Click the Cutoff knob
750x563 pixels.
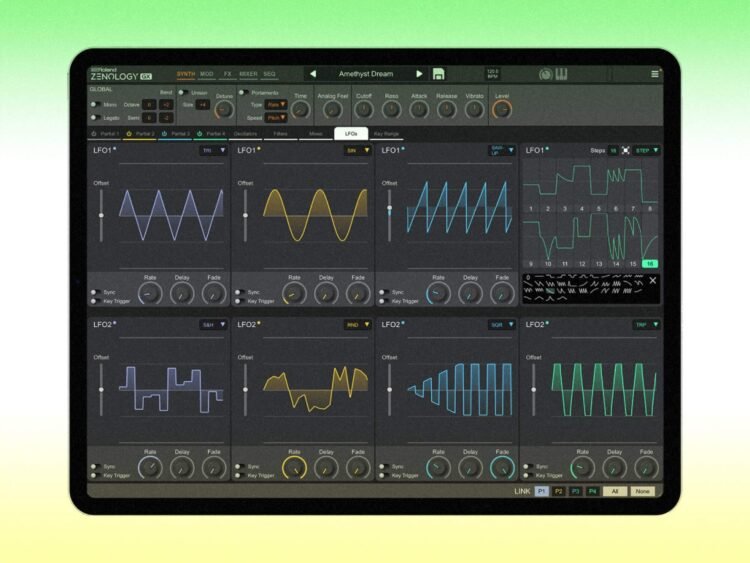pos(364,110)
